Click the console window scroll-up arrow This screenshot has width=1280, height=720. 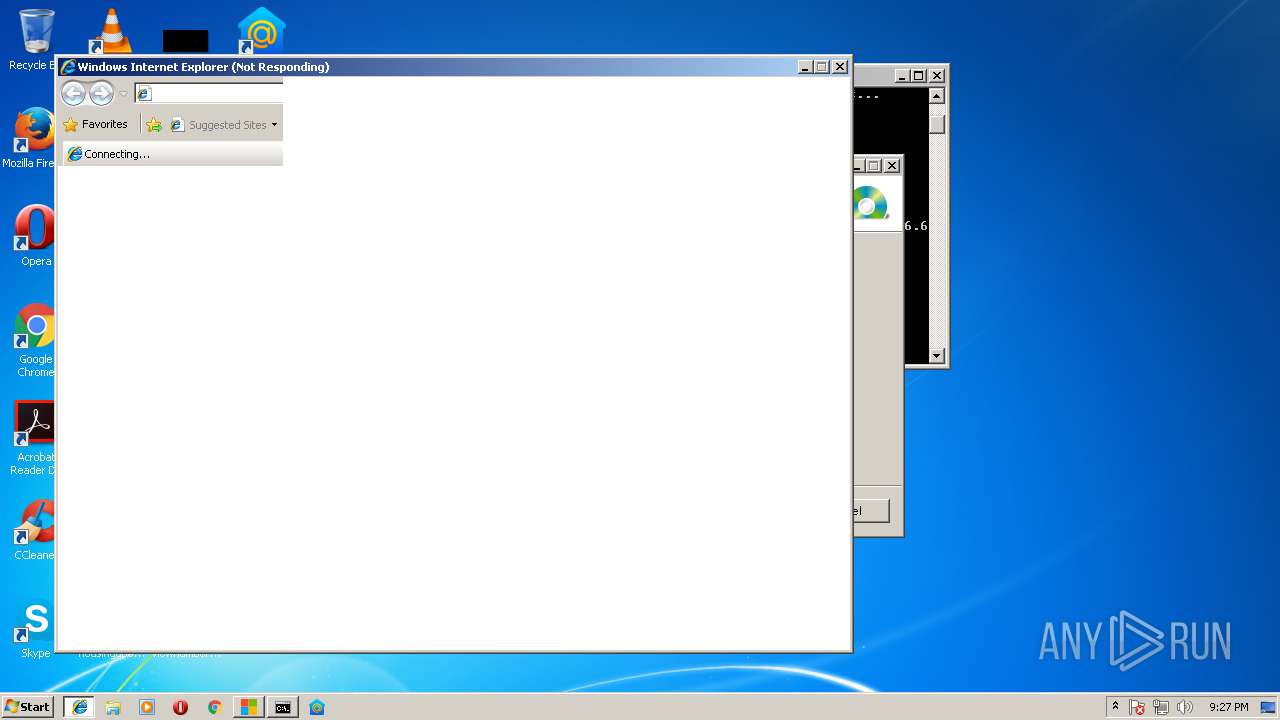(x=937, y=96)
